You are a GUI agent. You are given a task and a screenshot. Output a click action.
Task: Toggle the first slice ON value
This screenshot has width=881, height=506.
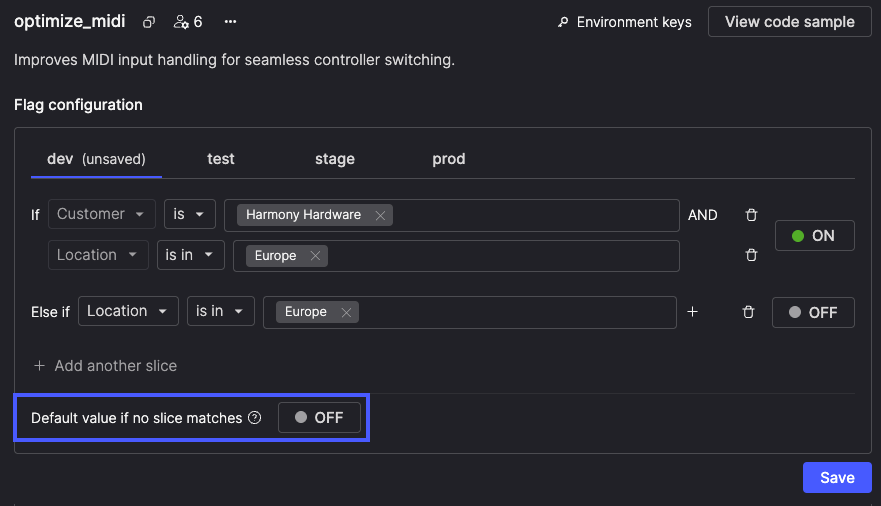814,236
